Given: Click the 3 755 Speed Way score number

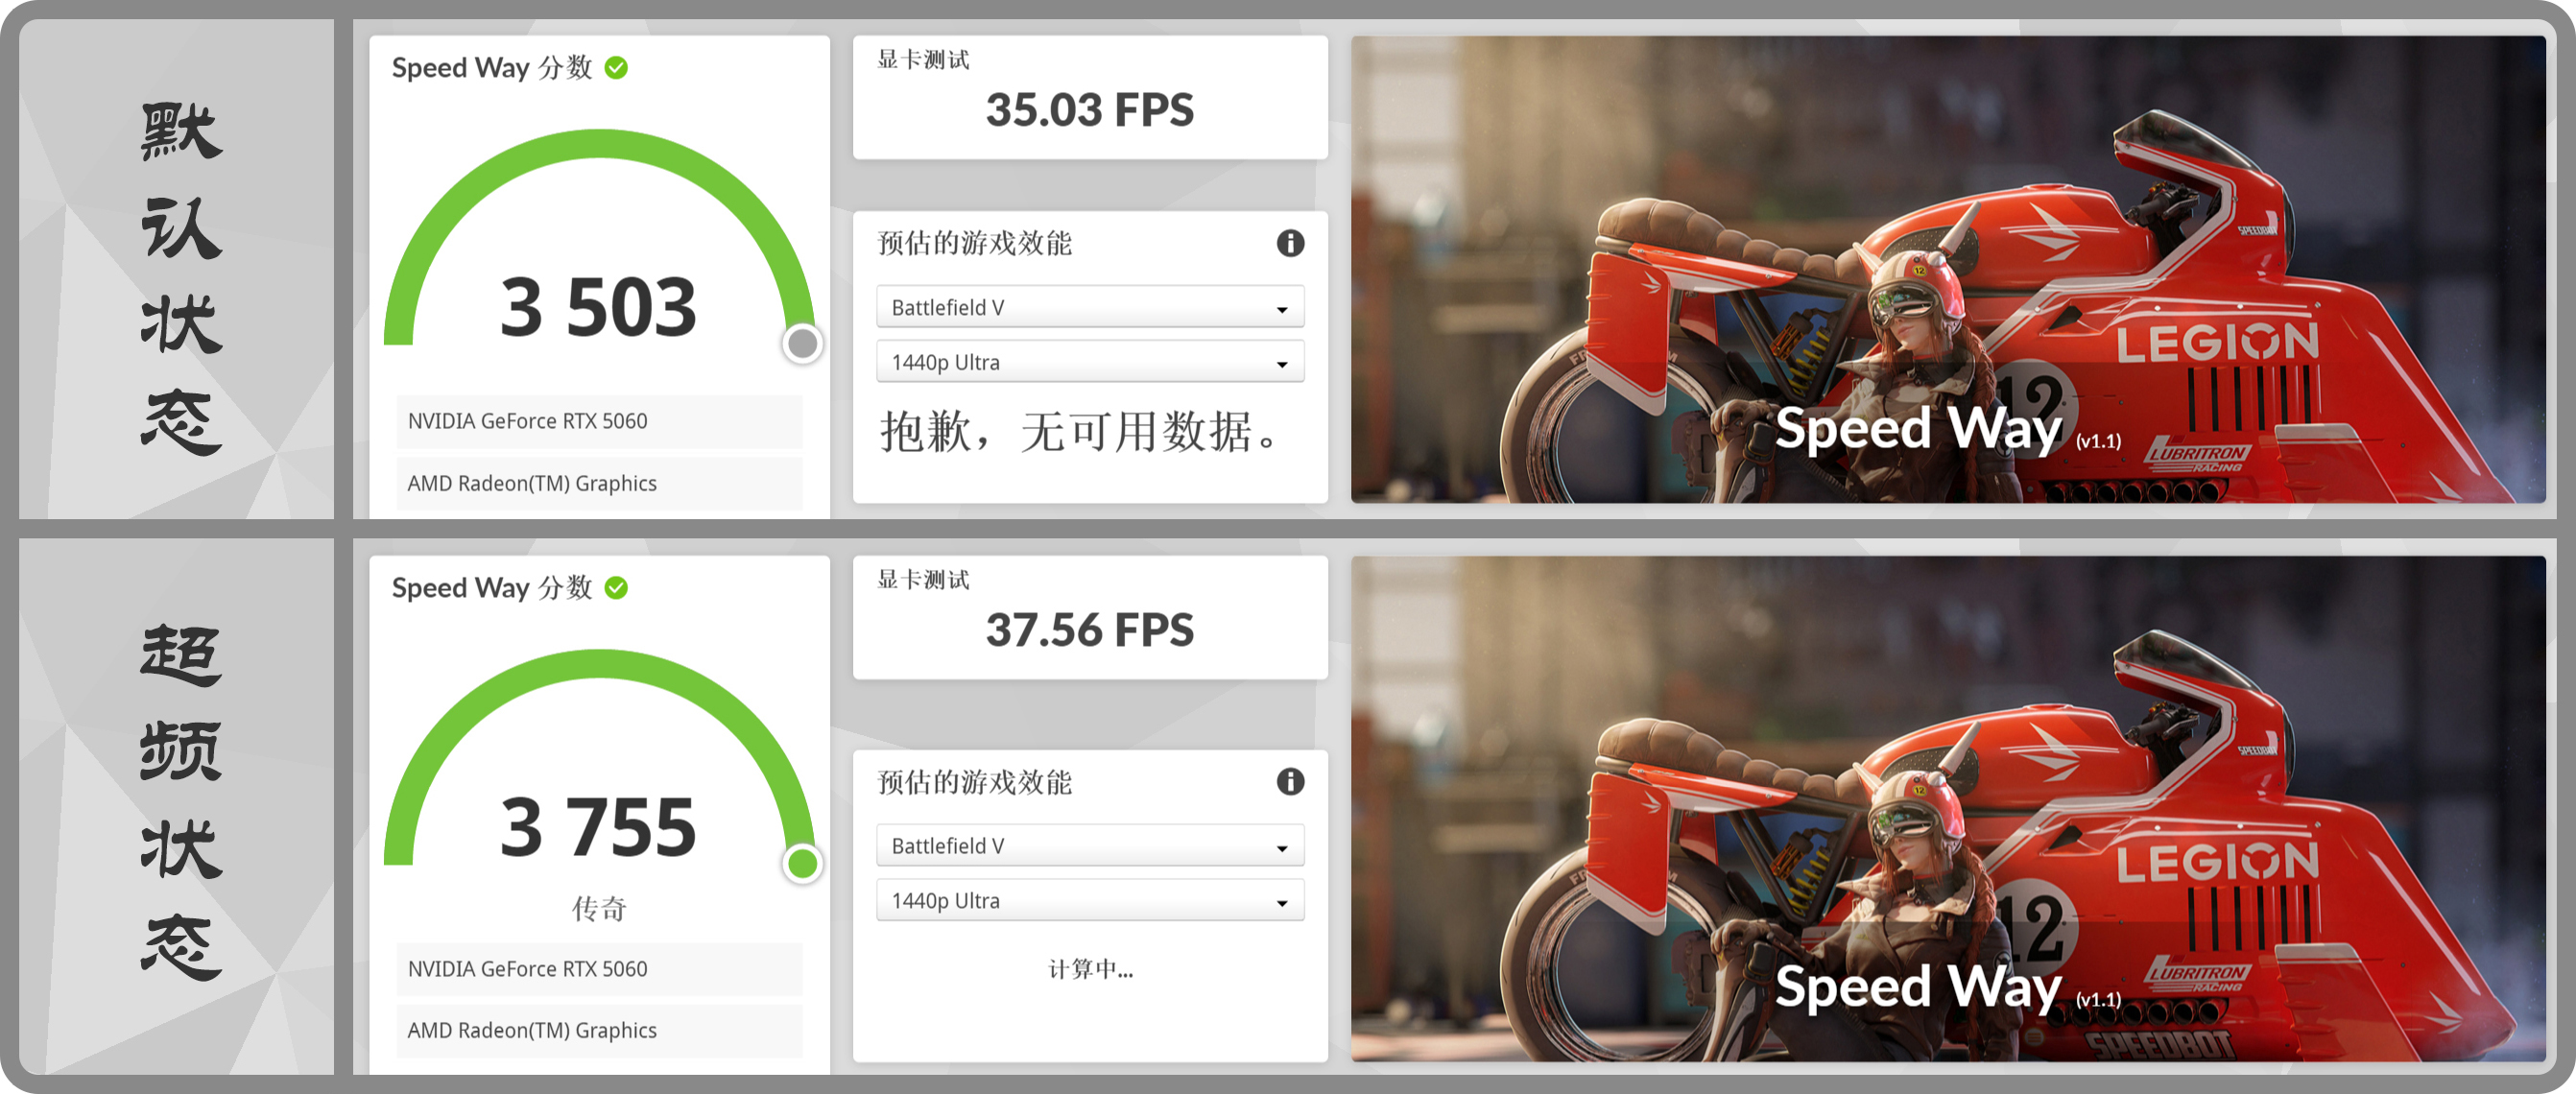Looking at the screenshot, I should (598, 827).
